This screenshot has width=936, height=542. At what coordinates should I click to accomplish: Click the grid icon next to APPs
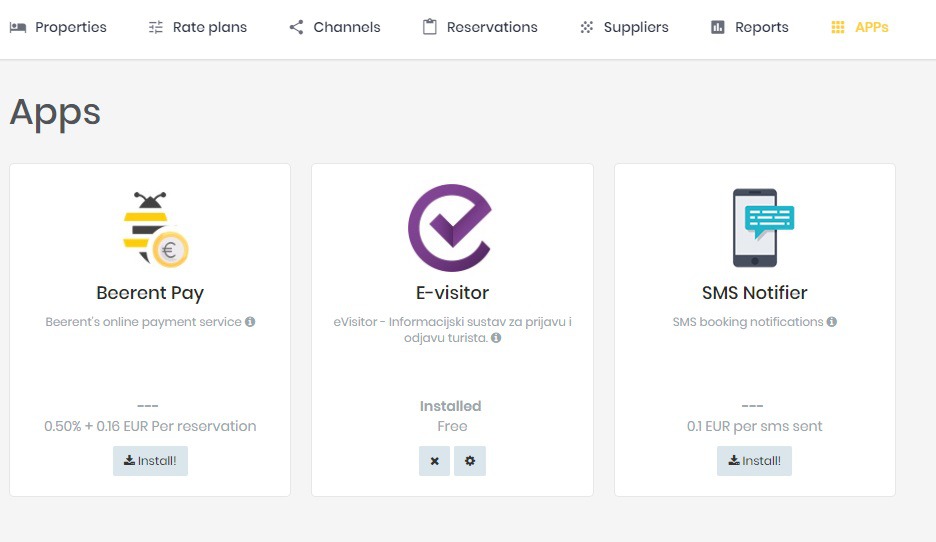click(838, 27)
